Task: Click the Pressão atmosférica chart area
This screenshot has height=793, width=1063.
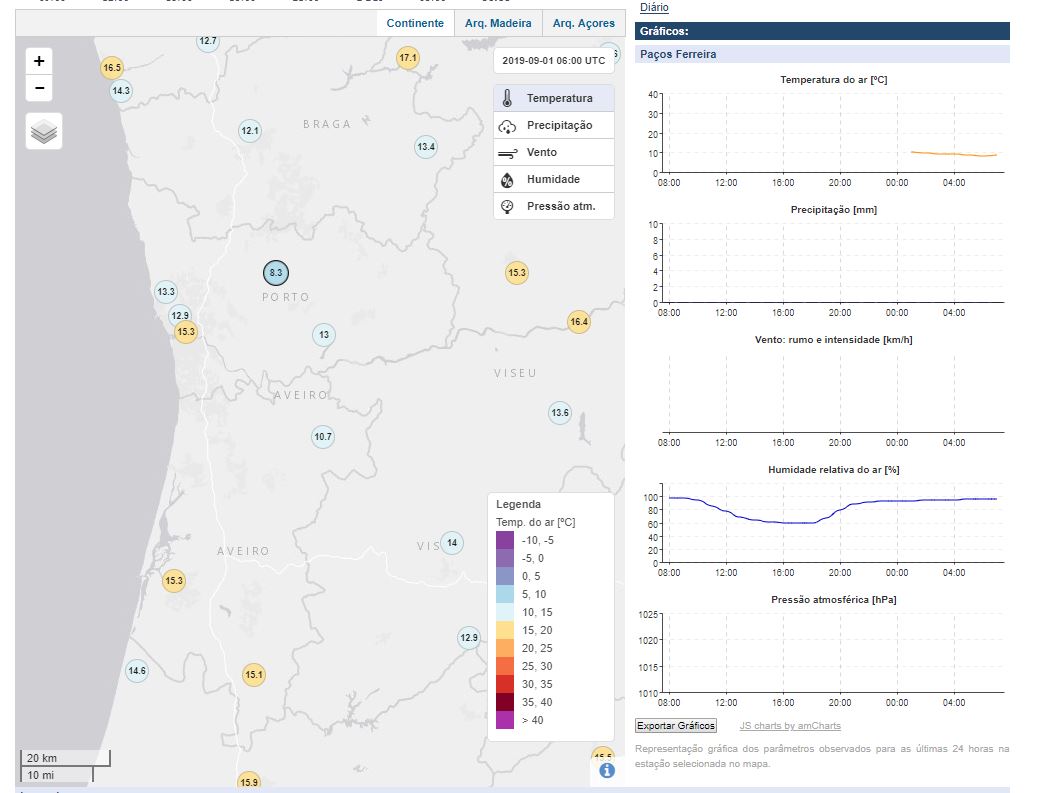Action: pos(833,653)
